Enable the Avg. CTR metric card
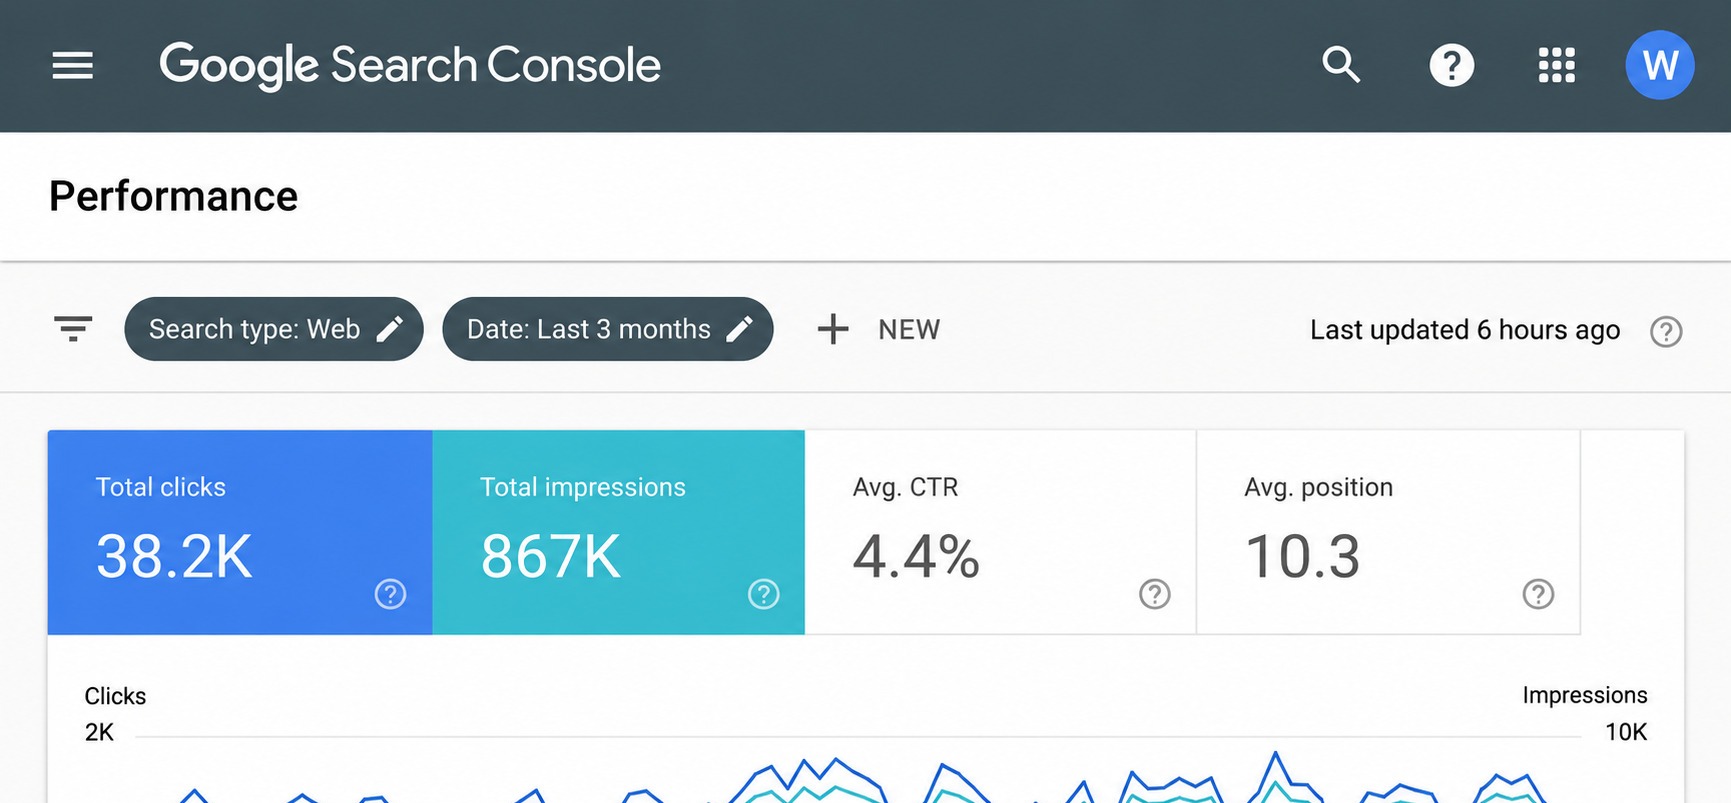The image size is (1731, 803). tap(1000, 532)
